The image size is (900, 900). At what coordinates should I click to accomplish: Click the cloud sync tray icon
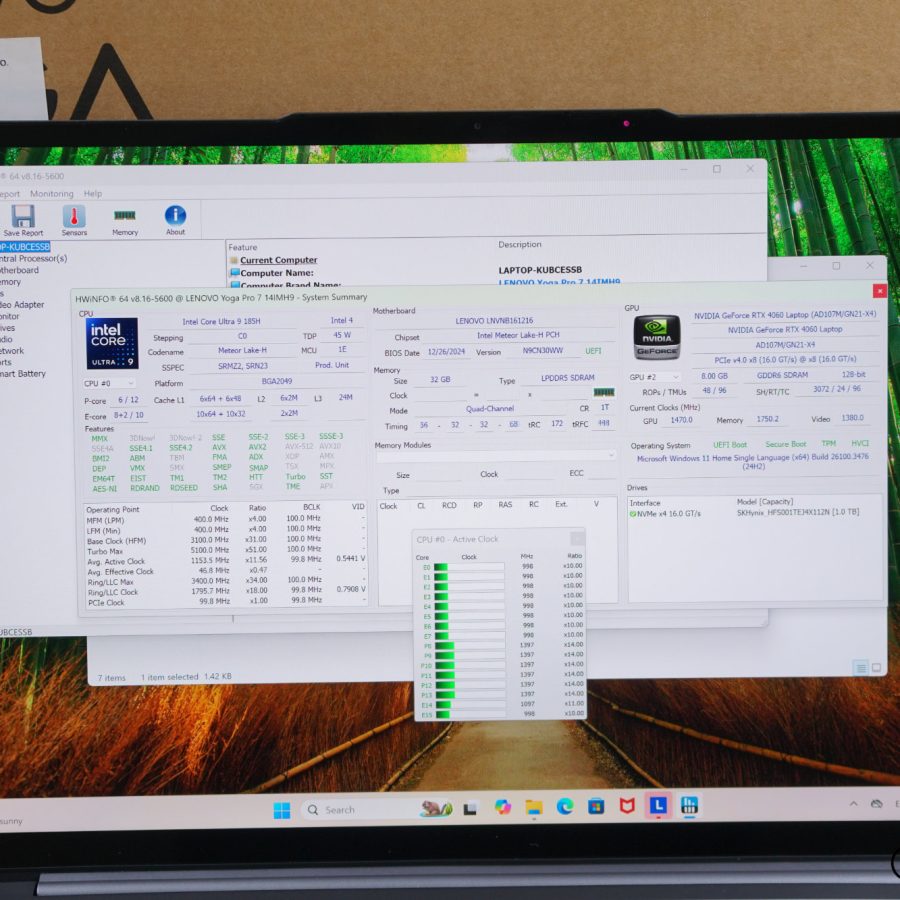[876, 804]
